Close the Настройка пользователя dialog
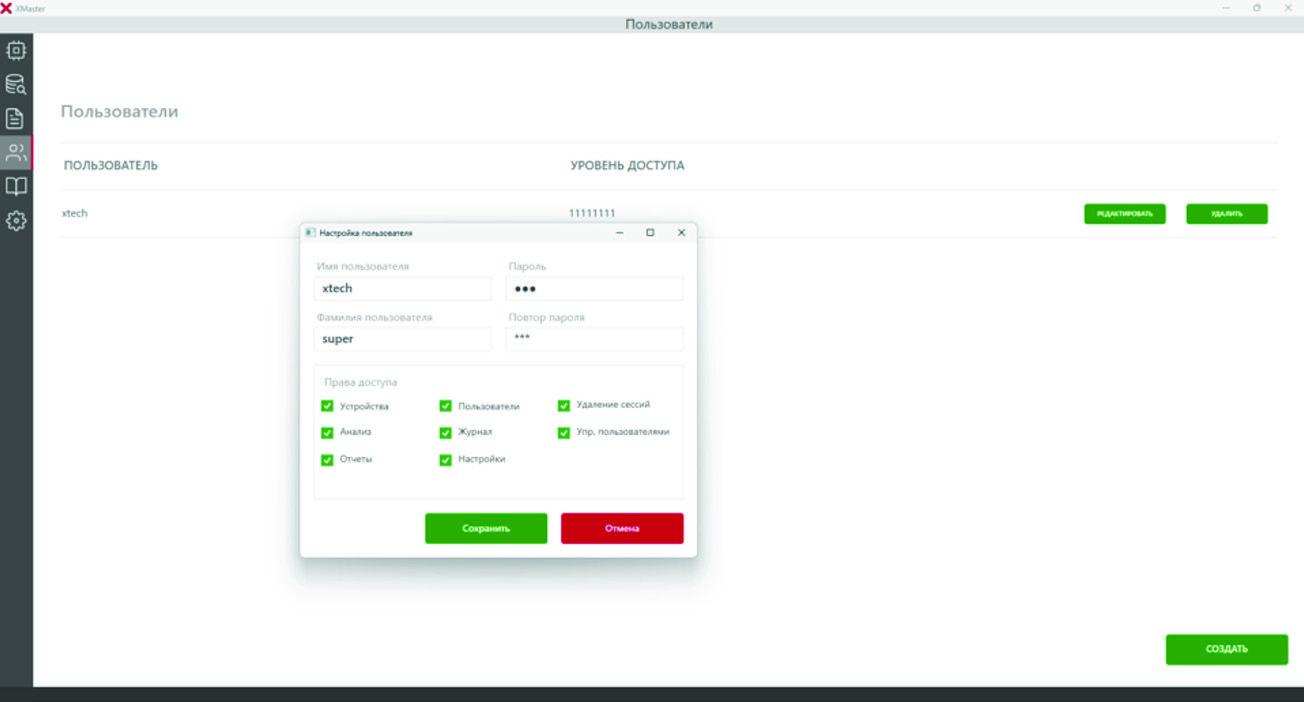The image size is (1304, 702). tap(681, 233)
